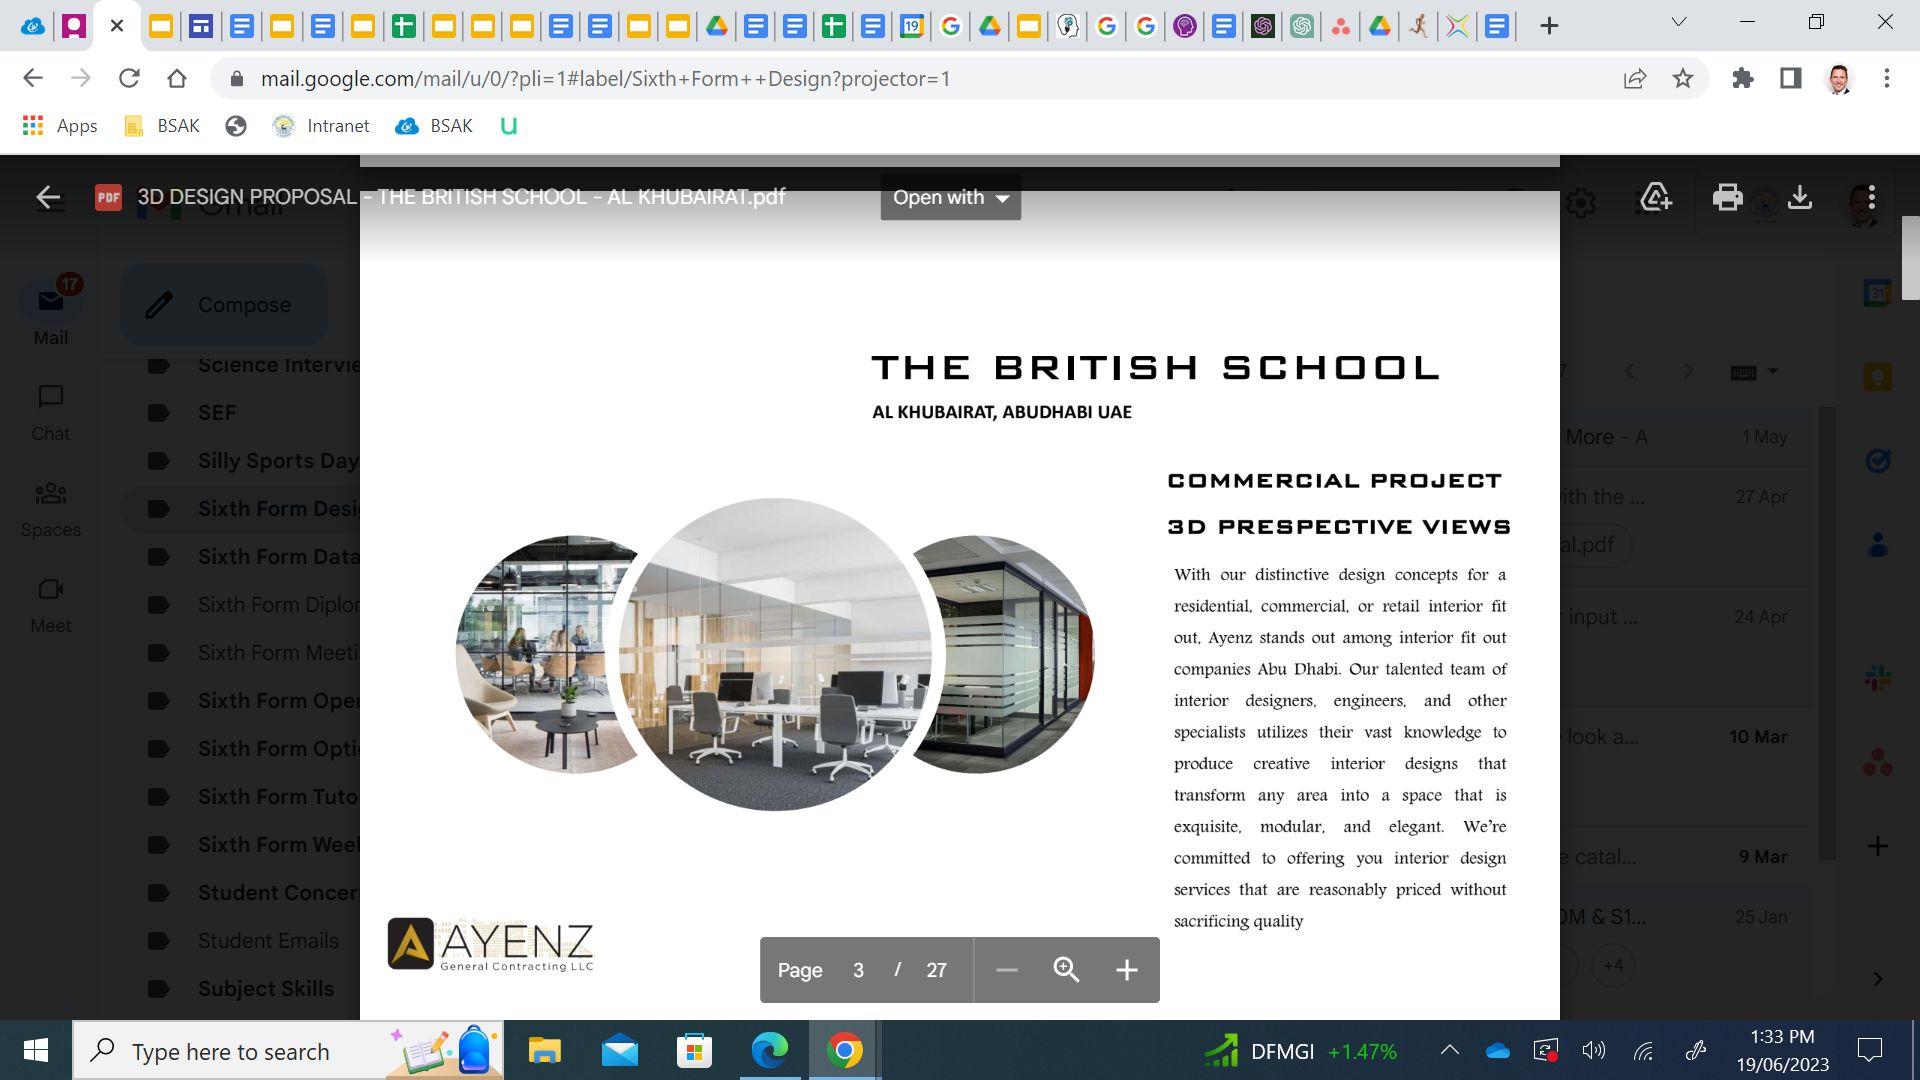Screen dimensions: 1920x1080
Task: Add file to Google Drive
Action: tap(1655, 197)
